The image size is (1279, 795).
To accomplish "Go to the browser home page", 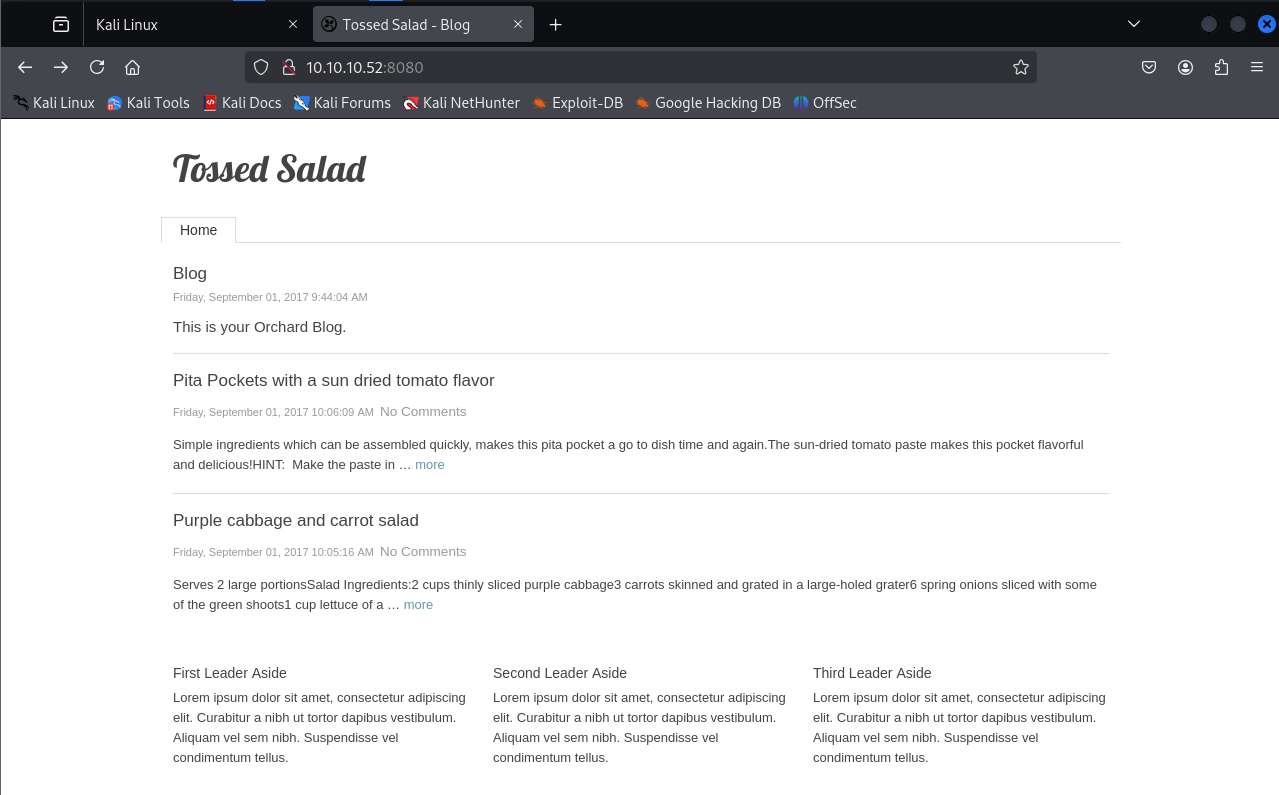I will click(132, 67).
